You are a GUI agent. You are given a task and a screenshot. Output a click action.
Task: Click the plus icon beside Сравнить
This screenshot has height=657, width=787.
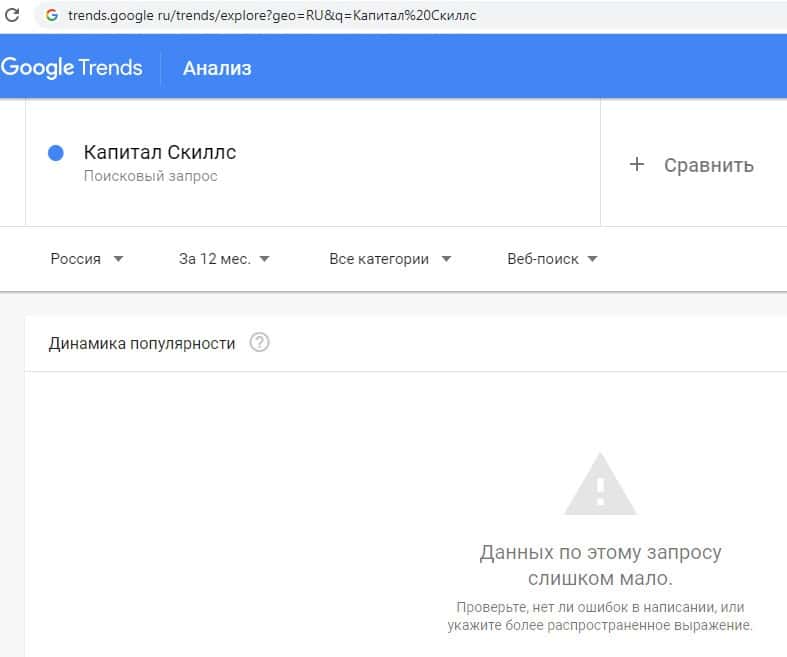(x=637, y=165)
